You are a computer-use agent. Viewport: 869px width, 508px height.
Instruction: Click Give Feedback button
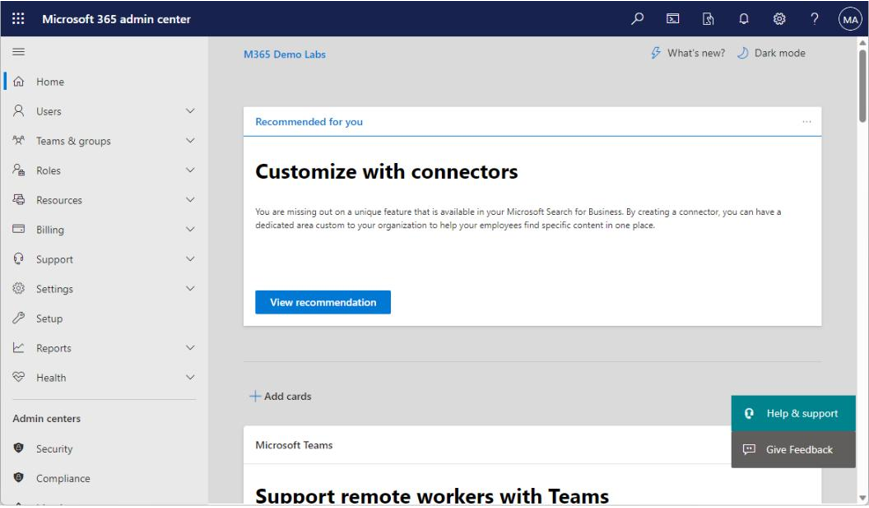[x=793, y=449]
